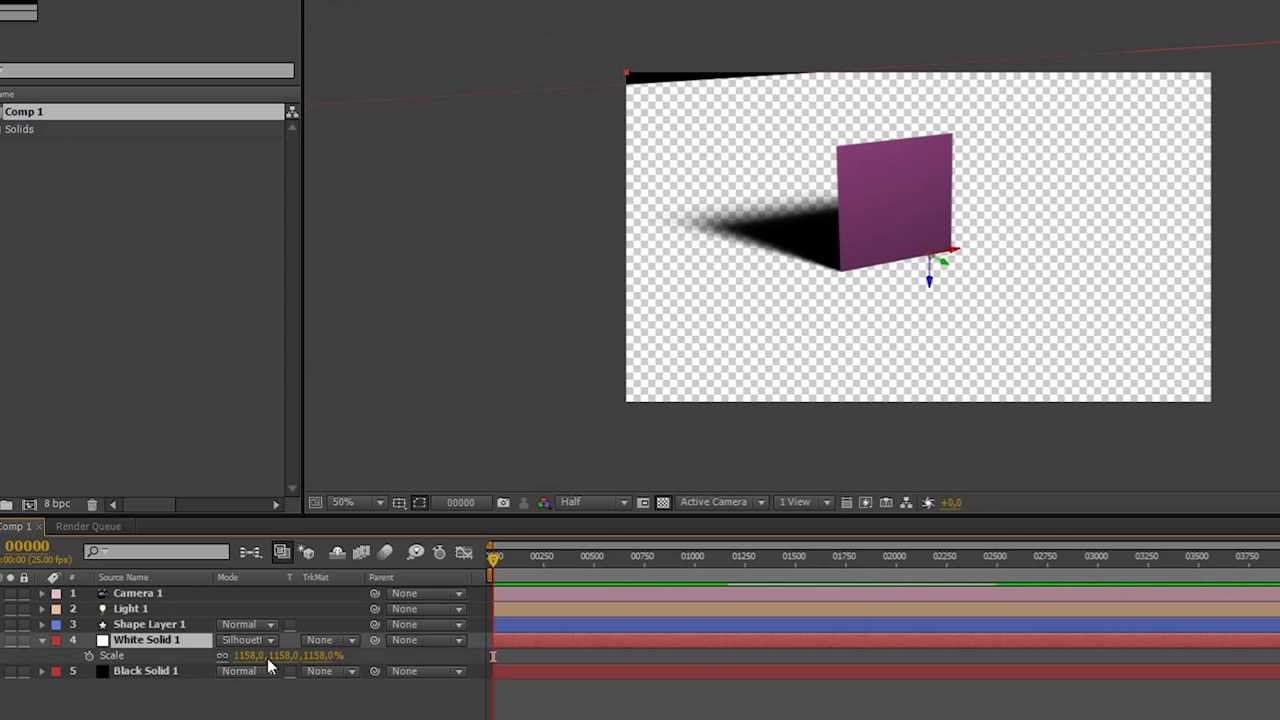Open the Comp Flowchart icon in viewer

point(906,503)
